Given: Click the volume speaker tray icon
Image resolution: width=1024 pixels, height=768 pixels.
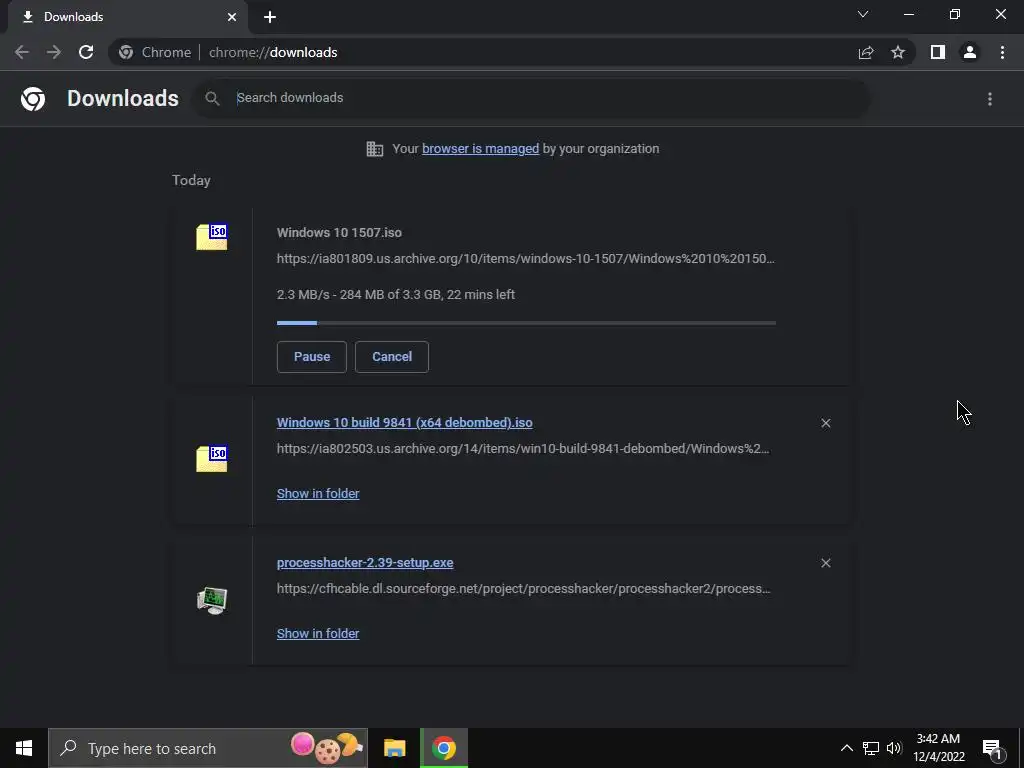Looking at the screenshot, I should 894,748.
